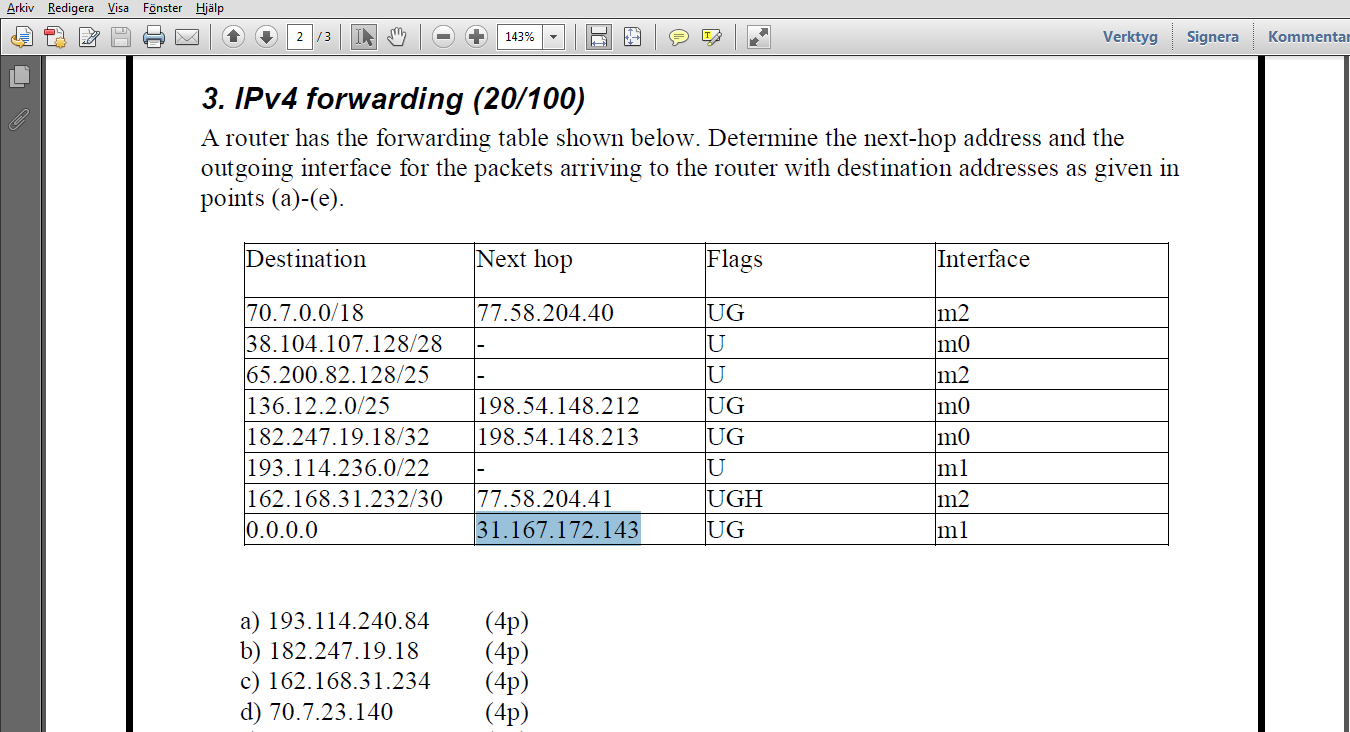Expand the attachments paperclip panel
Screen dimensions: 1350x732
[18, 120]
